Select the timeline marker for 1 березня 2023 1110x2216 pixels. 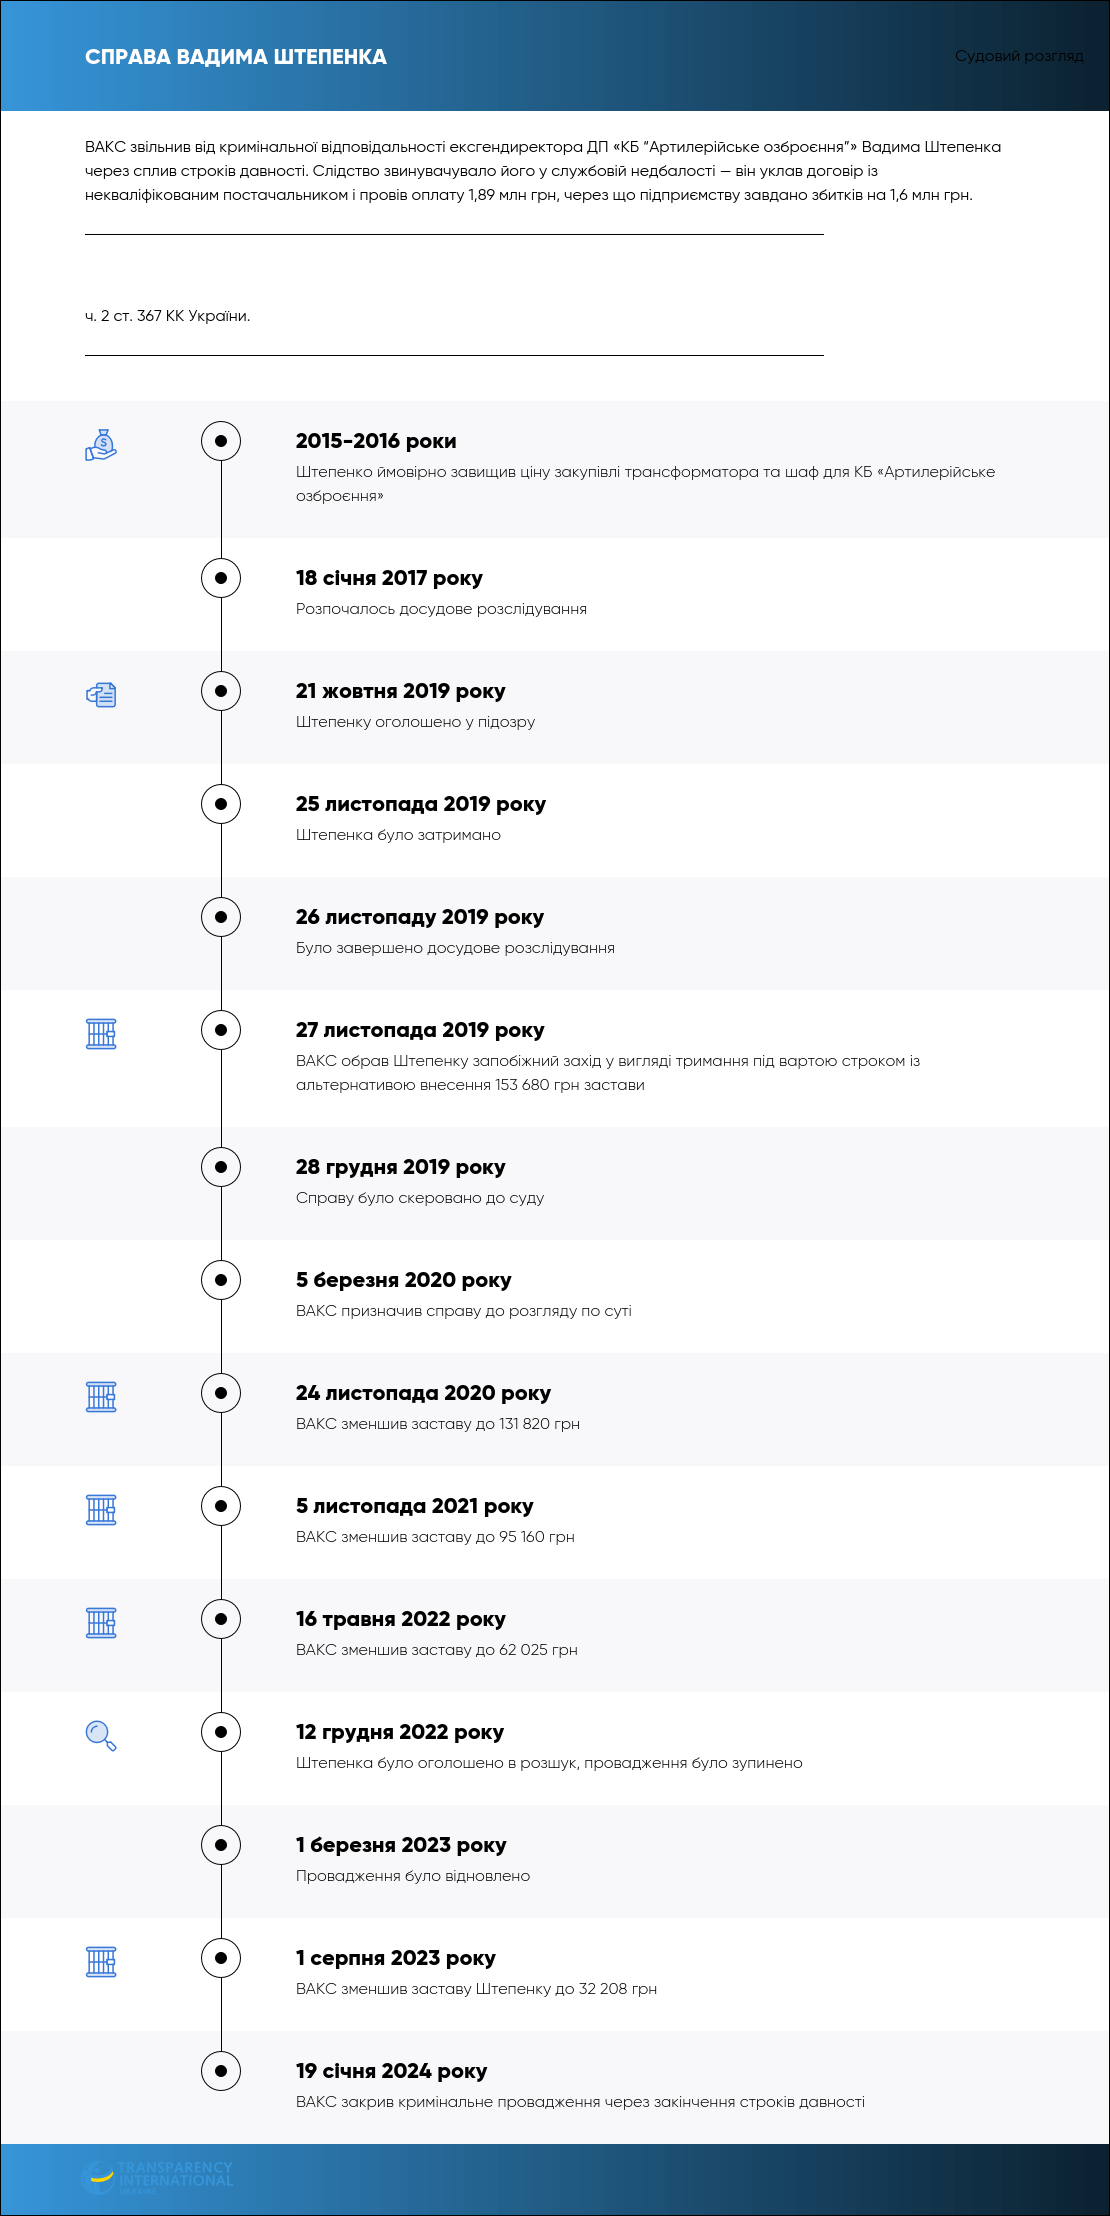point(221,1845)
